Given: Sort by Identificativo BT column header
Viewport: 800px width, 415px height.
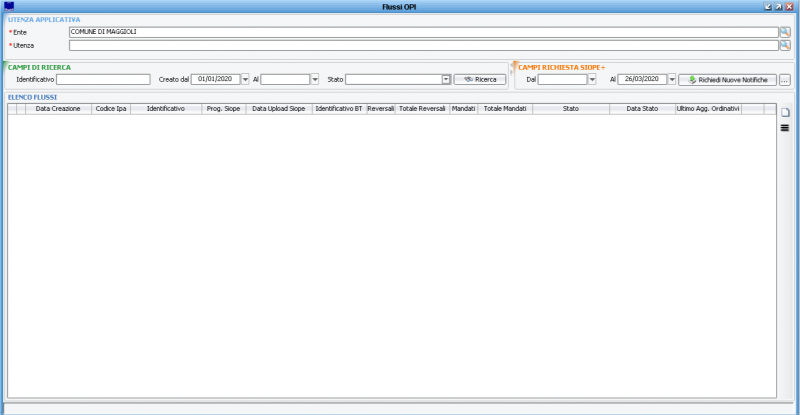Looking at the screenshot, I should pos(339,109).
